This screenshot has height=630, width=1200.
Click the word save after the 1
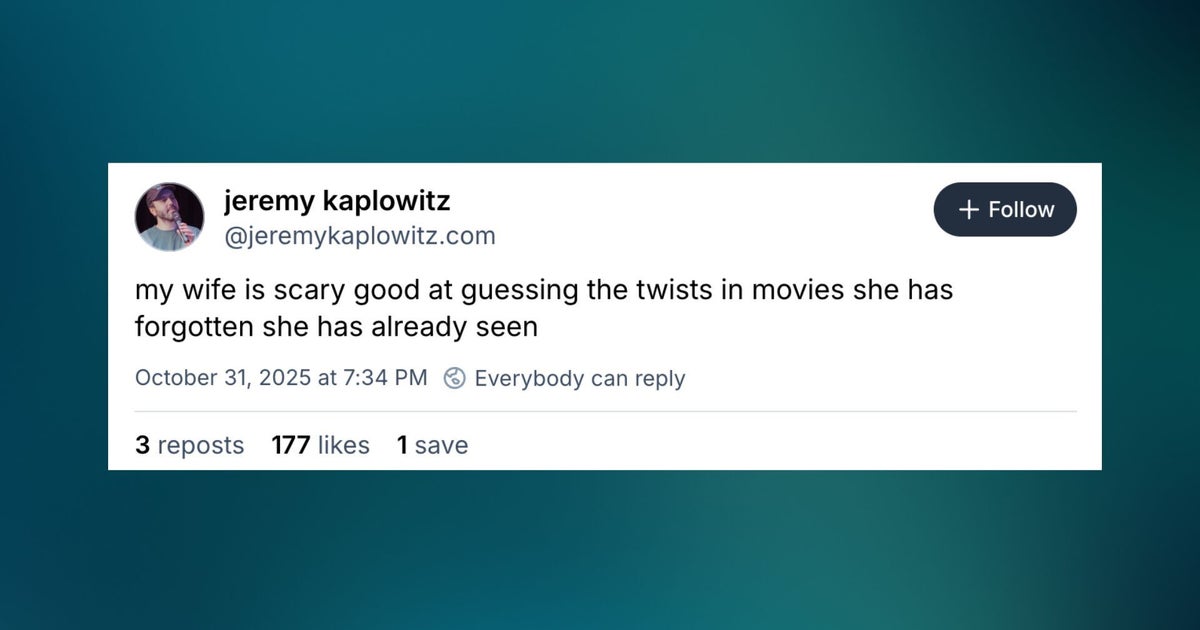[x=441, y=445]
